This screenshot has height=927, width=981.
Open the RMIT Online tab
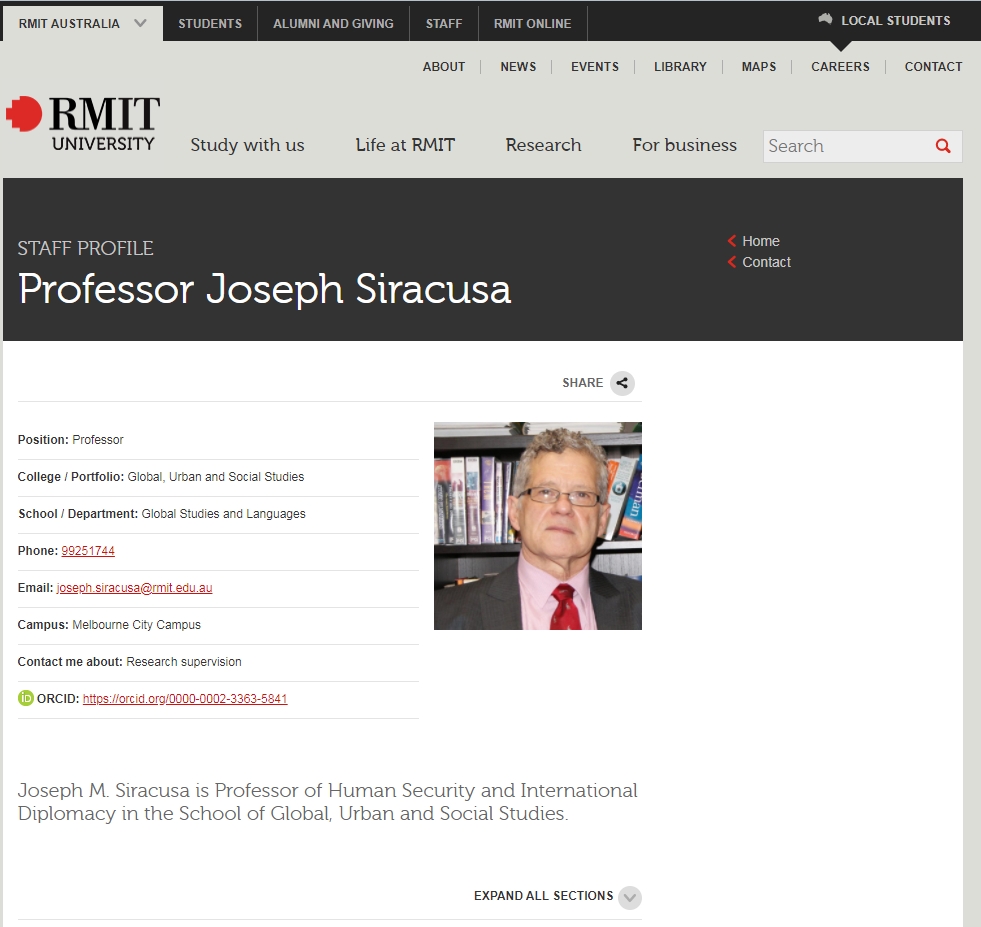point(532,24)
